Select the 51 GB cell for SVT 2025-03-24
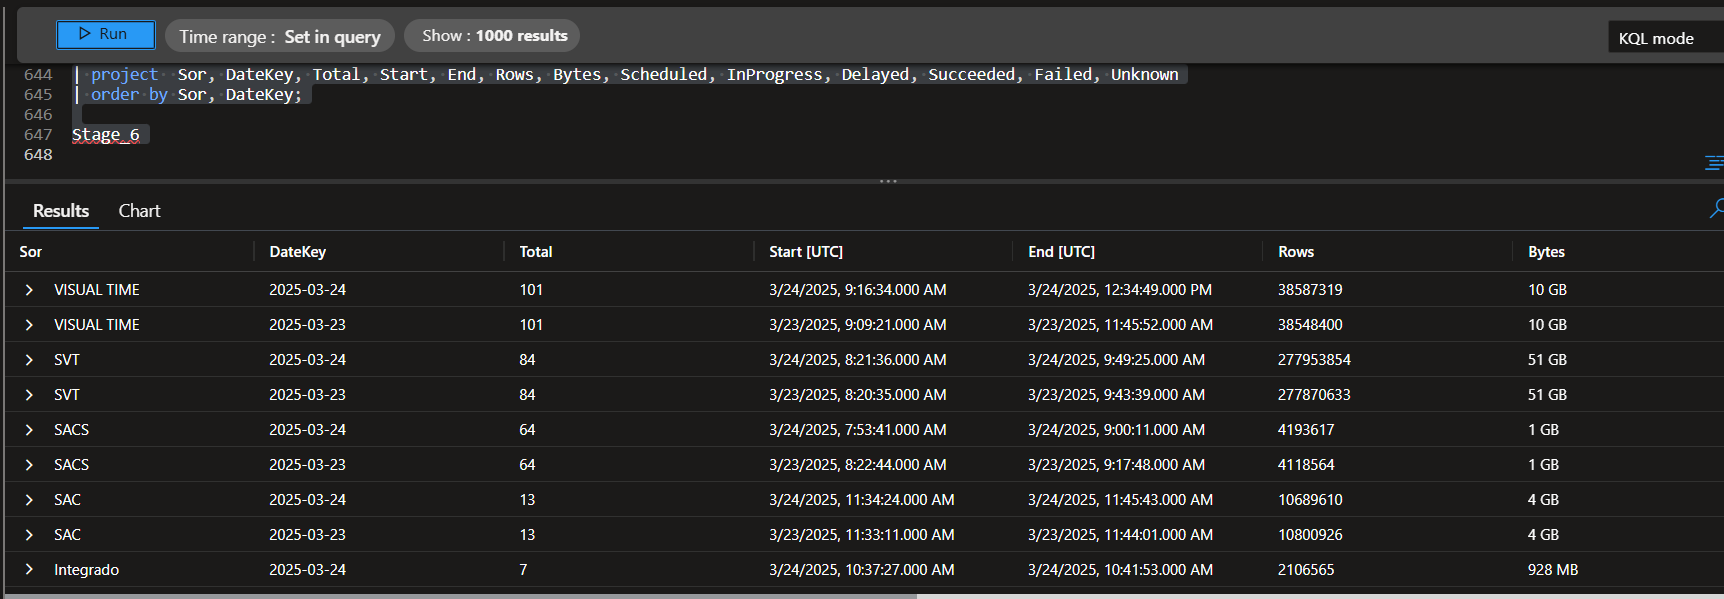This screenshot has width=1724, height=599. click(x=1547, y=360)
